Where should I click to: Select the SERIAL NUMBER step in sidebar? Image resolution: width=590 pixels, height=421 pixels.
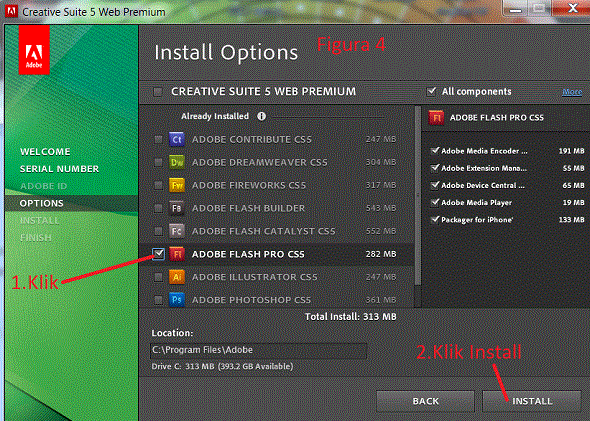(59, 169)
